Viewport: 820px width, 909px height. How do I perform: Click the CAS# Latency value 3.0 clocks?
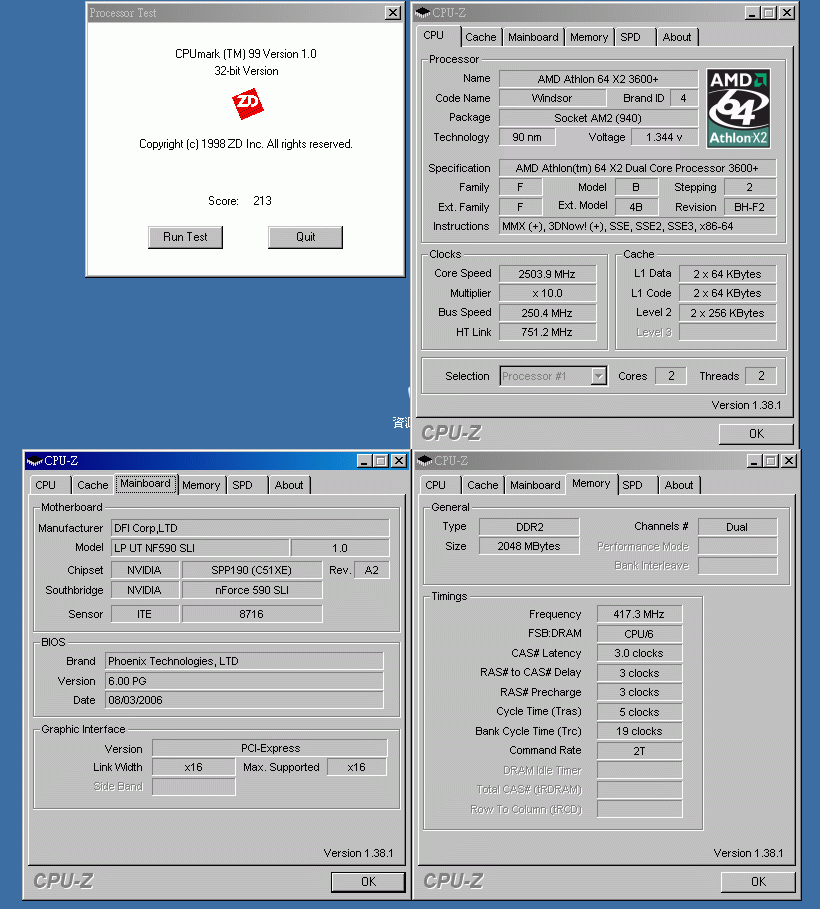click(639, 653)
